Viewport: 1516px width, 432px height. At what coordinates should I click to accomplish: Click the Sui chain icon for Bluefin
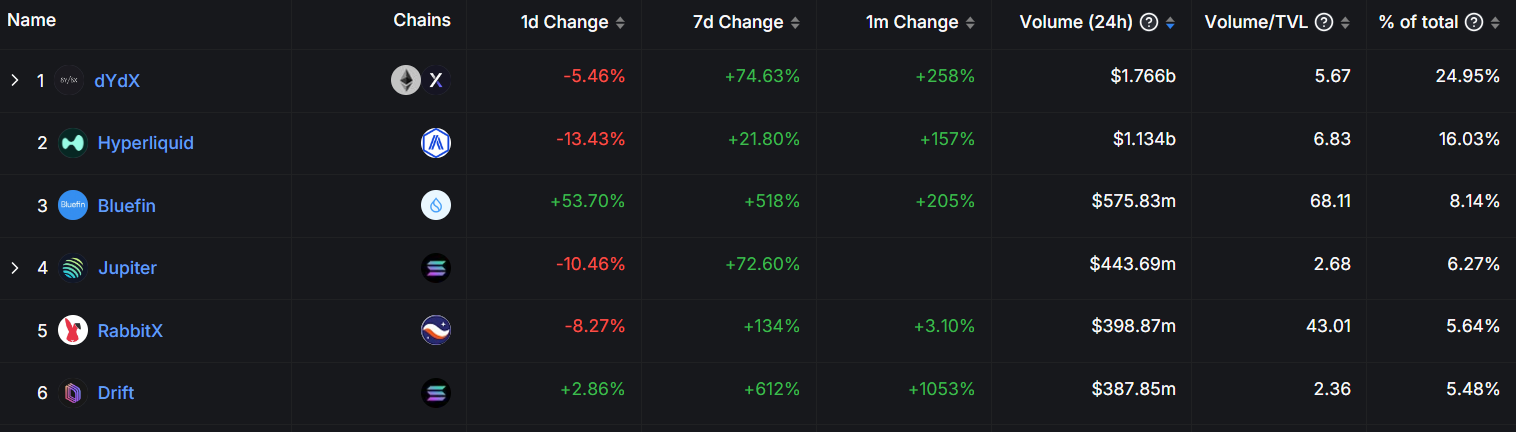(436, 205)
